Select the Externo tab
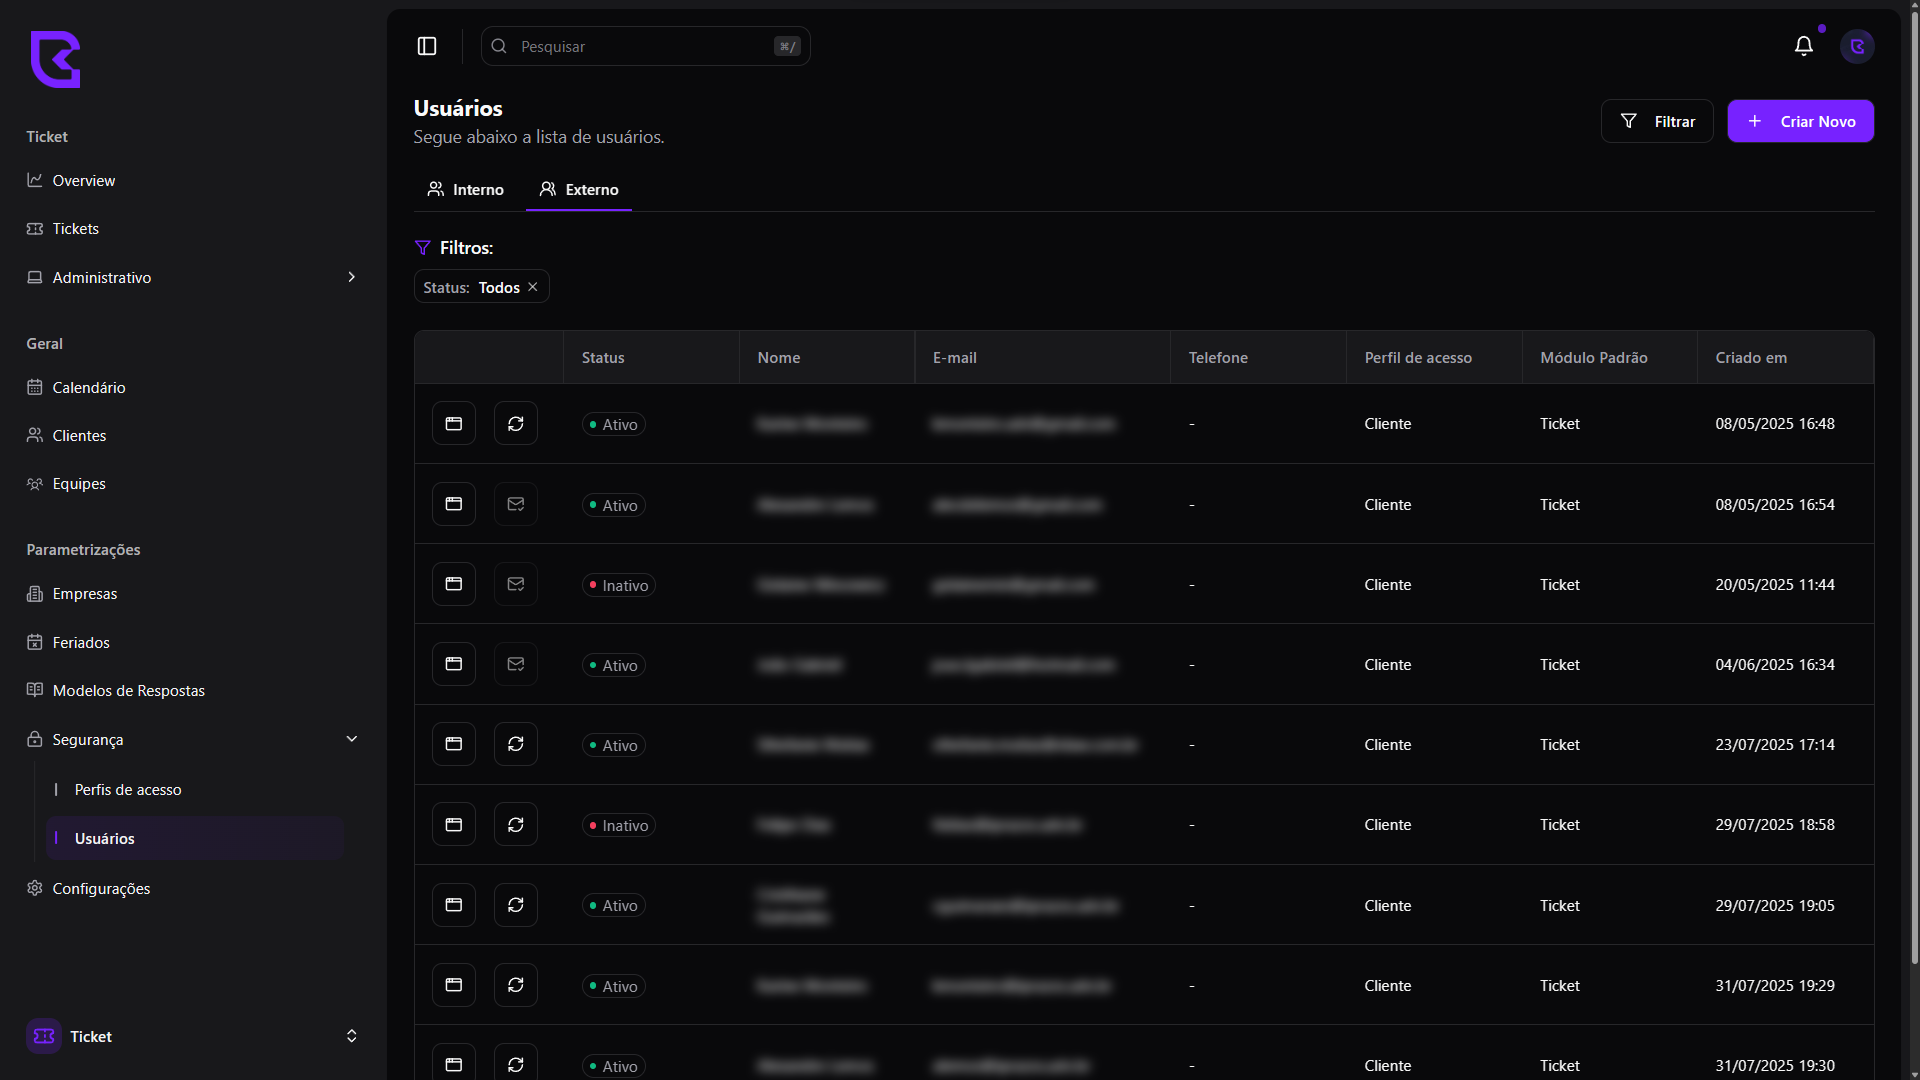This screenshot has height=1080, width=1920. (x=579, y=190)
